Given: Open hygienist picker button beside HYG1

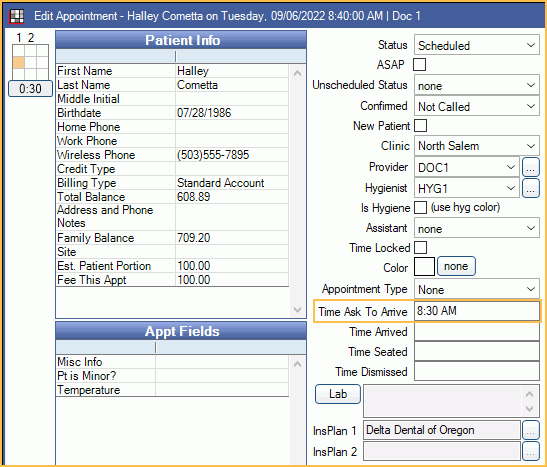Looking at the screenshot, I should coord(530,188).
